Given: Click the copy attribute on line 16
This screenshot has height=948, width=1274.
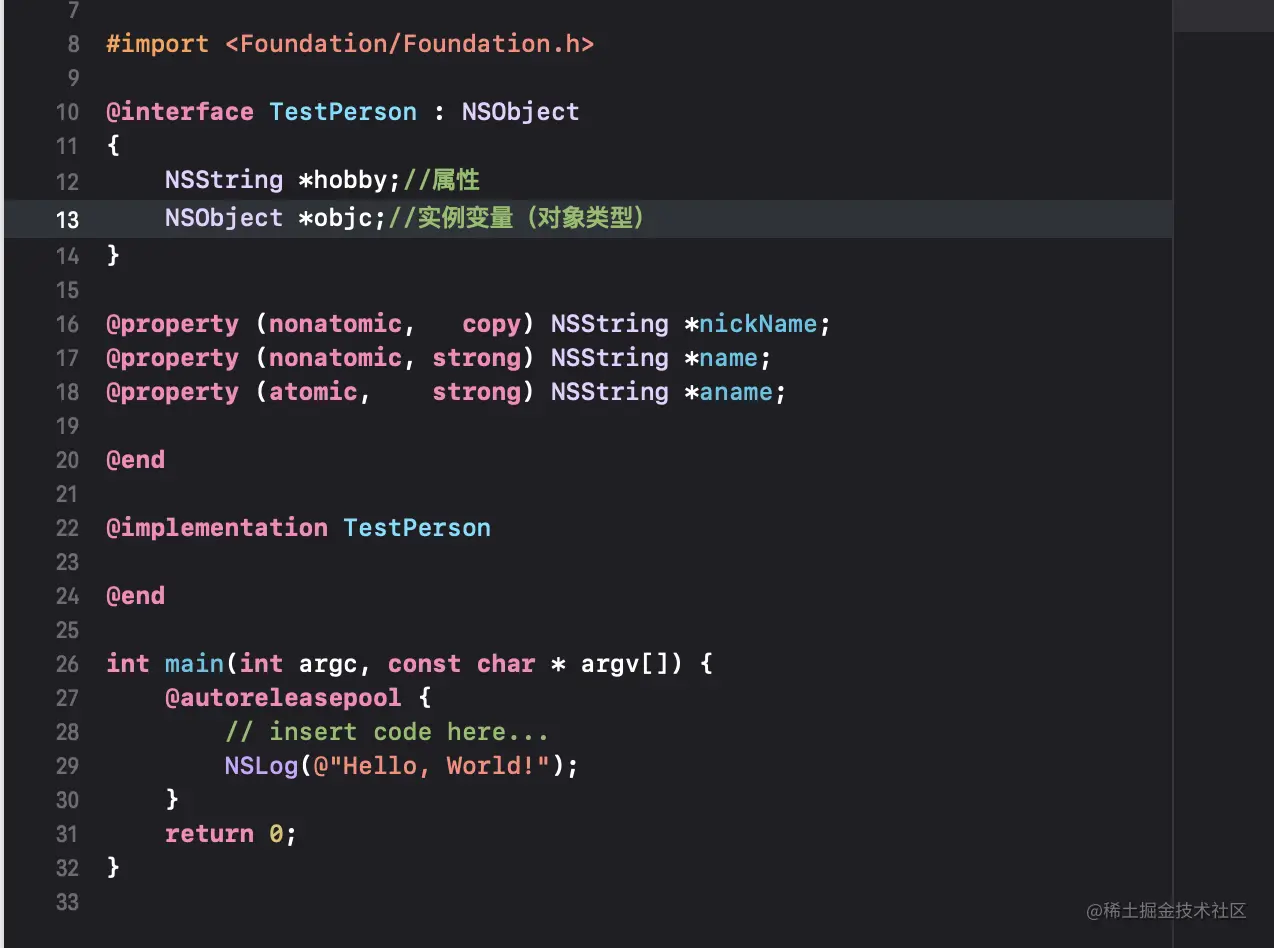Looking at the screenshot, I should 491,324.
